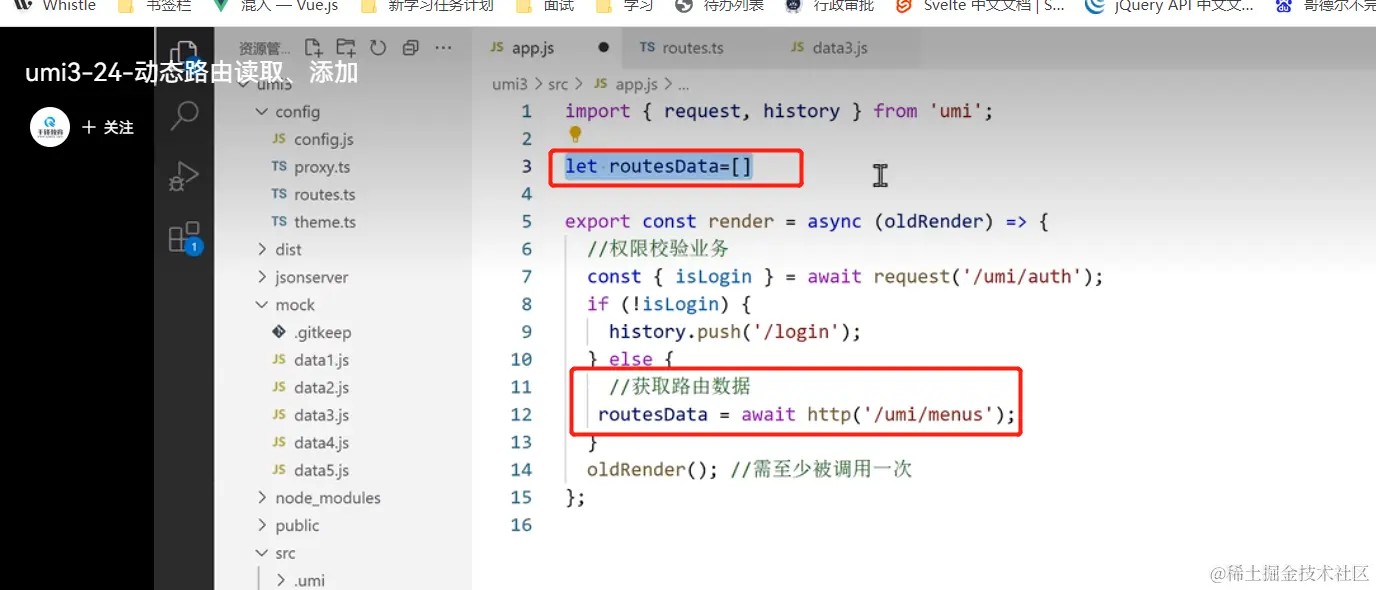
Task: Open proxy.ts in the file tree
Action: tap(311, 167)
